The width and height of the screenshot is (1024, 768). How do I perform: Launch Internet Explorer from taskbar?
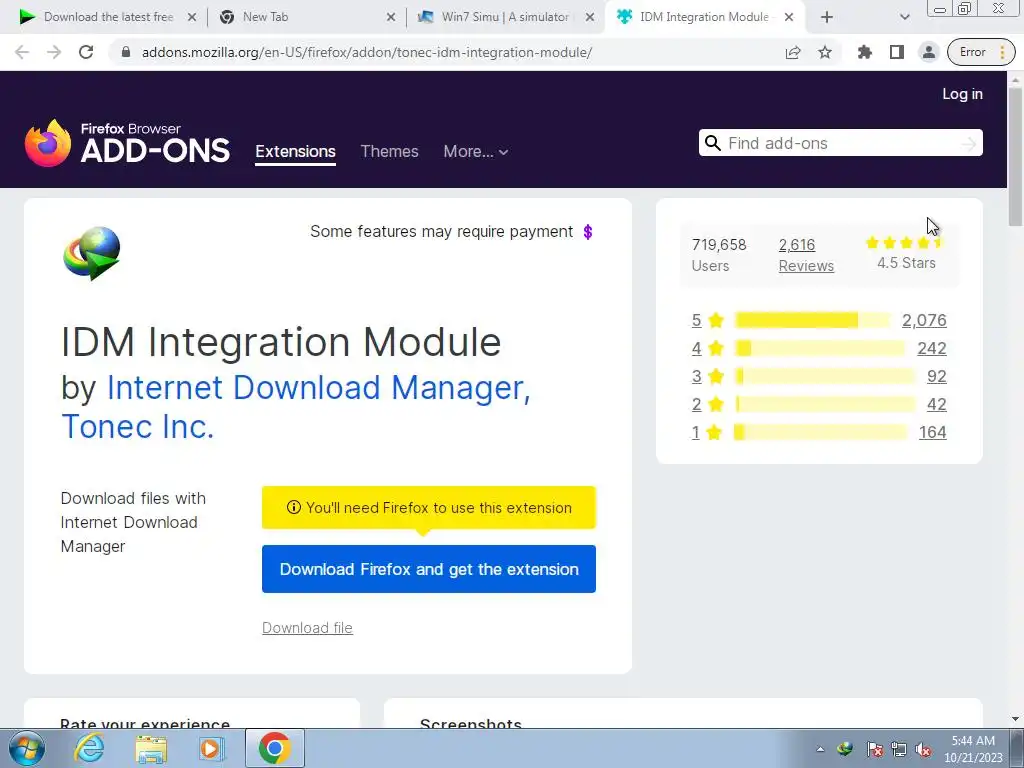89,748
